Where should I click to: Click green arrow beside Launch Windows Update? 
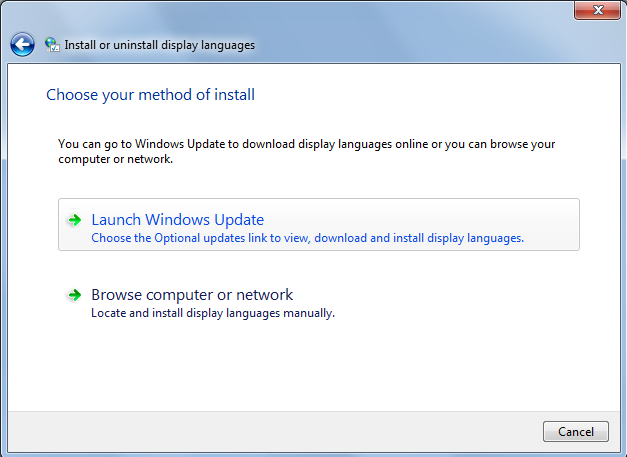pyautogui.click(x=75, y=220)
